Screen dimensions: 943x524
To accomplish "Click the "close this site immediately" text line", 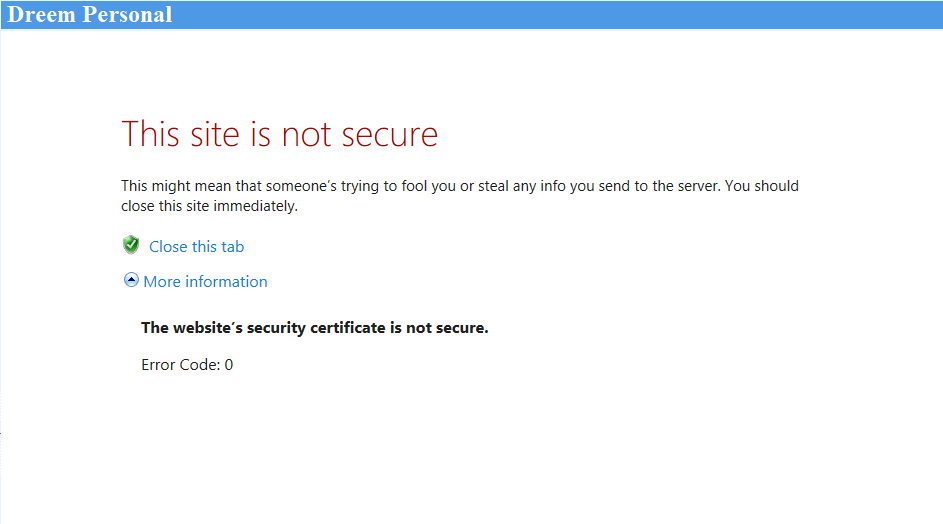I will (x=209, y=207).
